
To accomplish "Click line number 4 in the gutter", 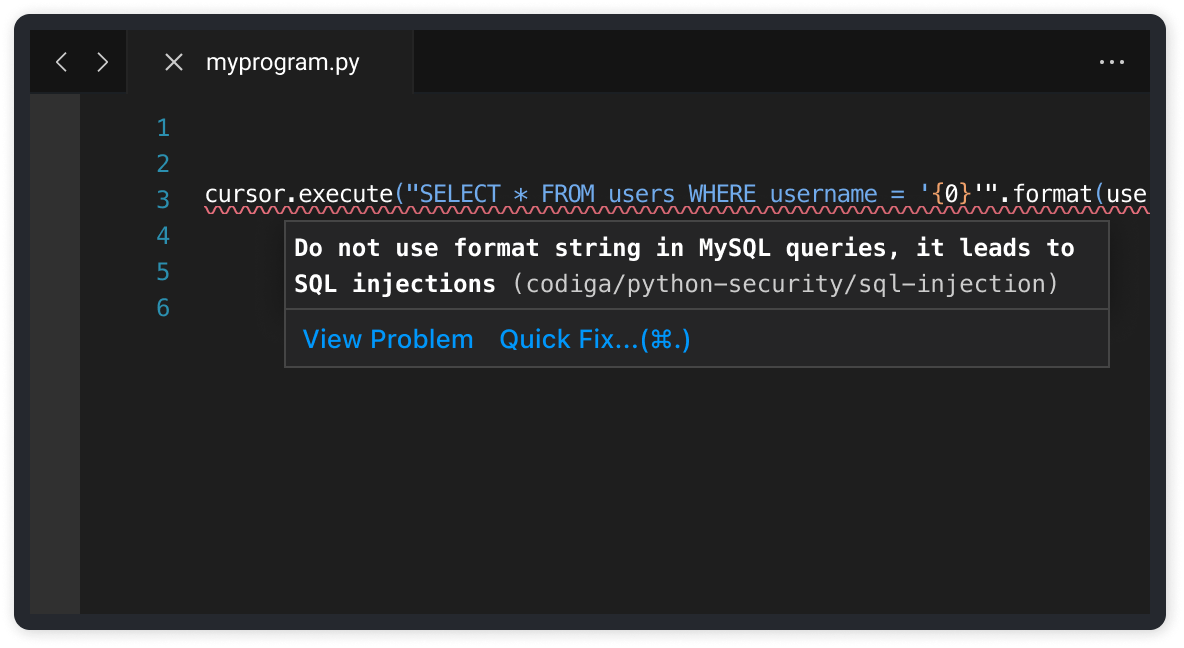I will coord(163,235).
